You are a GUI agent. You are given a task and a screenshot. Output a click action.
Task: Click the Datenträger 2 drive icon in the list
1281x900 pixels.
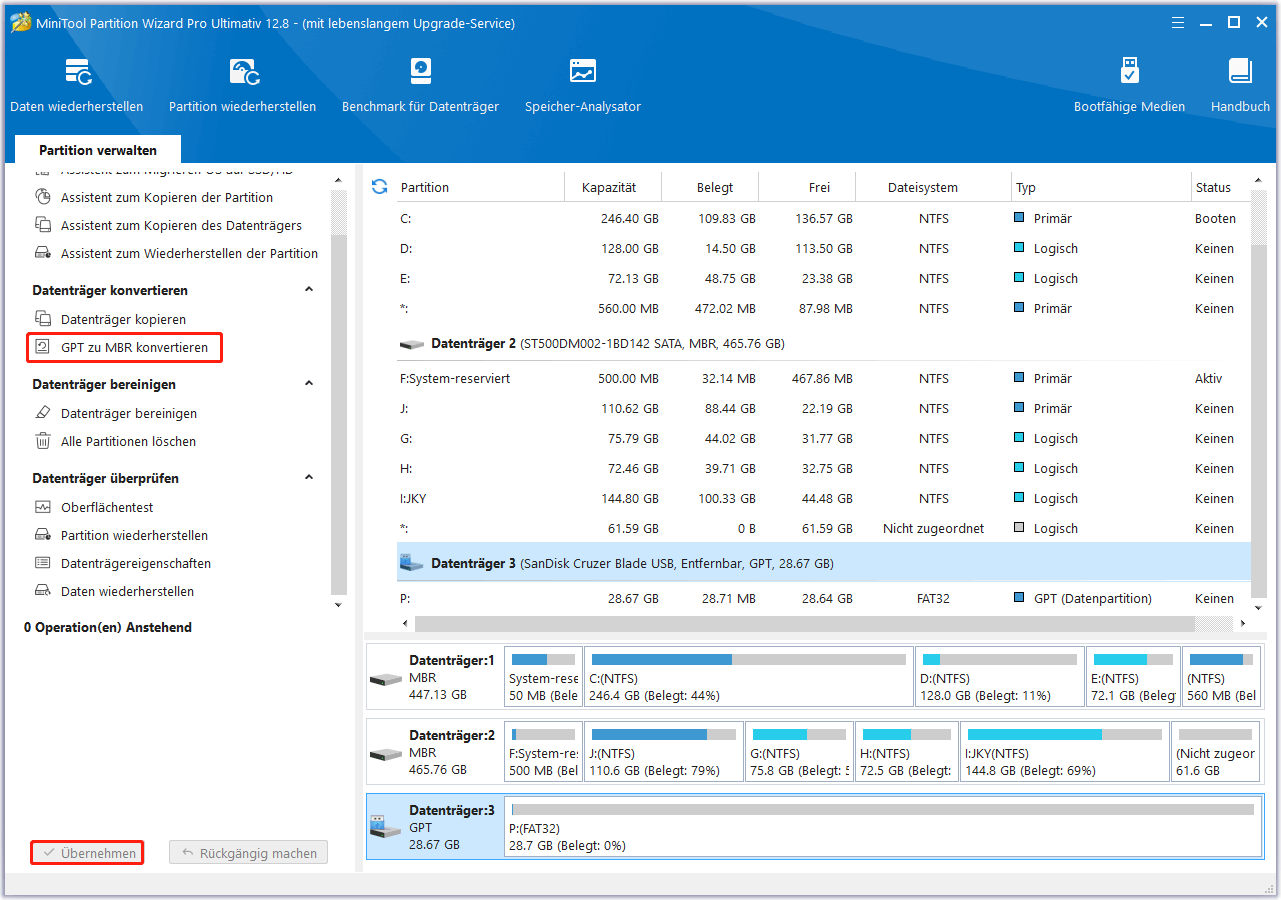411,344
